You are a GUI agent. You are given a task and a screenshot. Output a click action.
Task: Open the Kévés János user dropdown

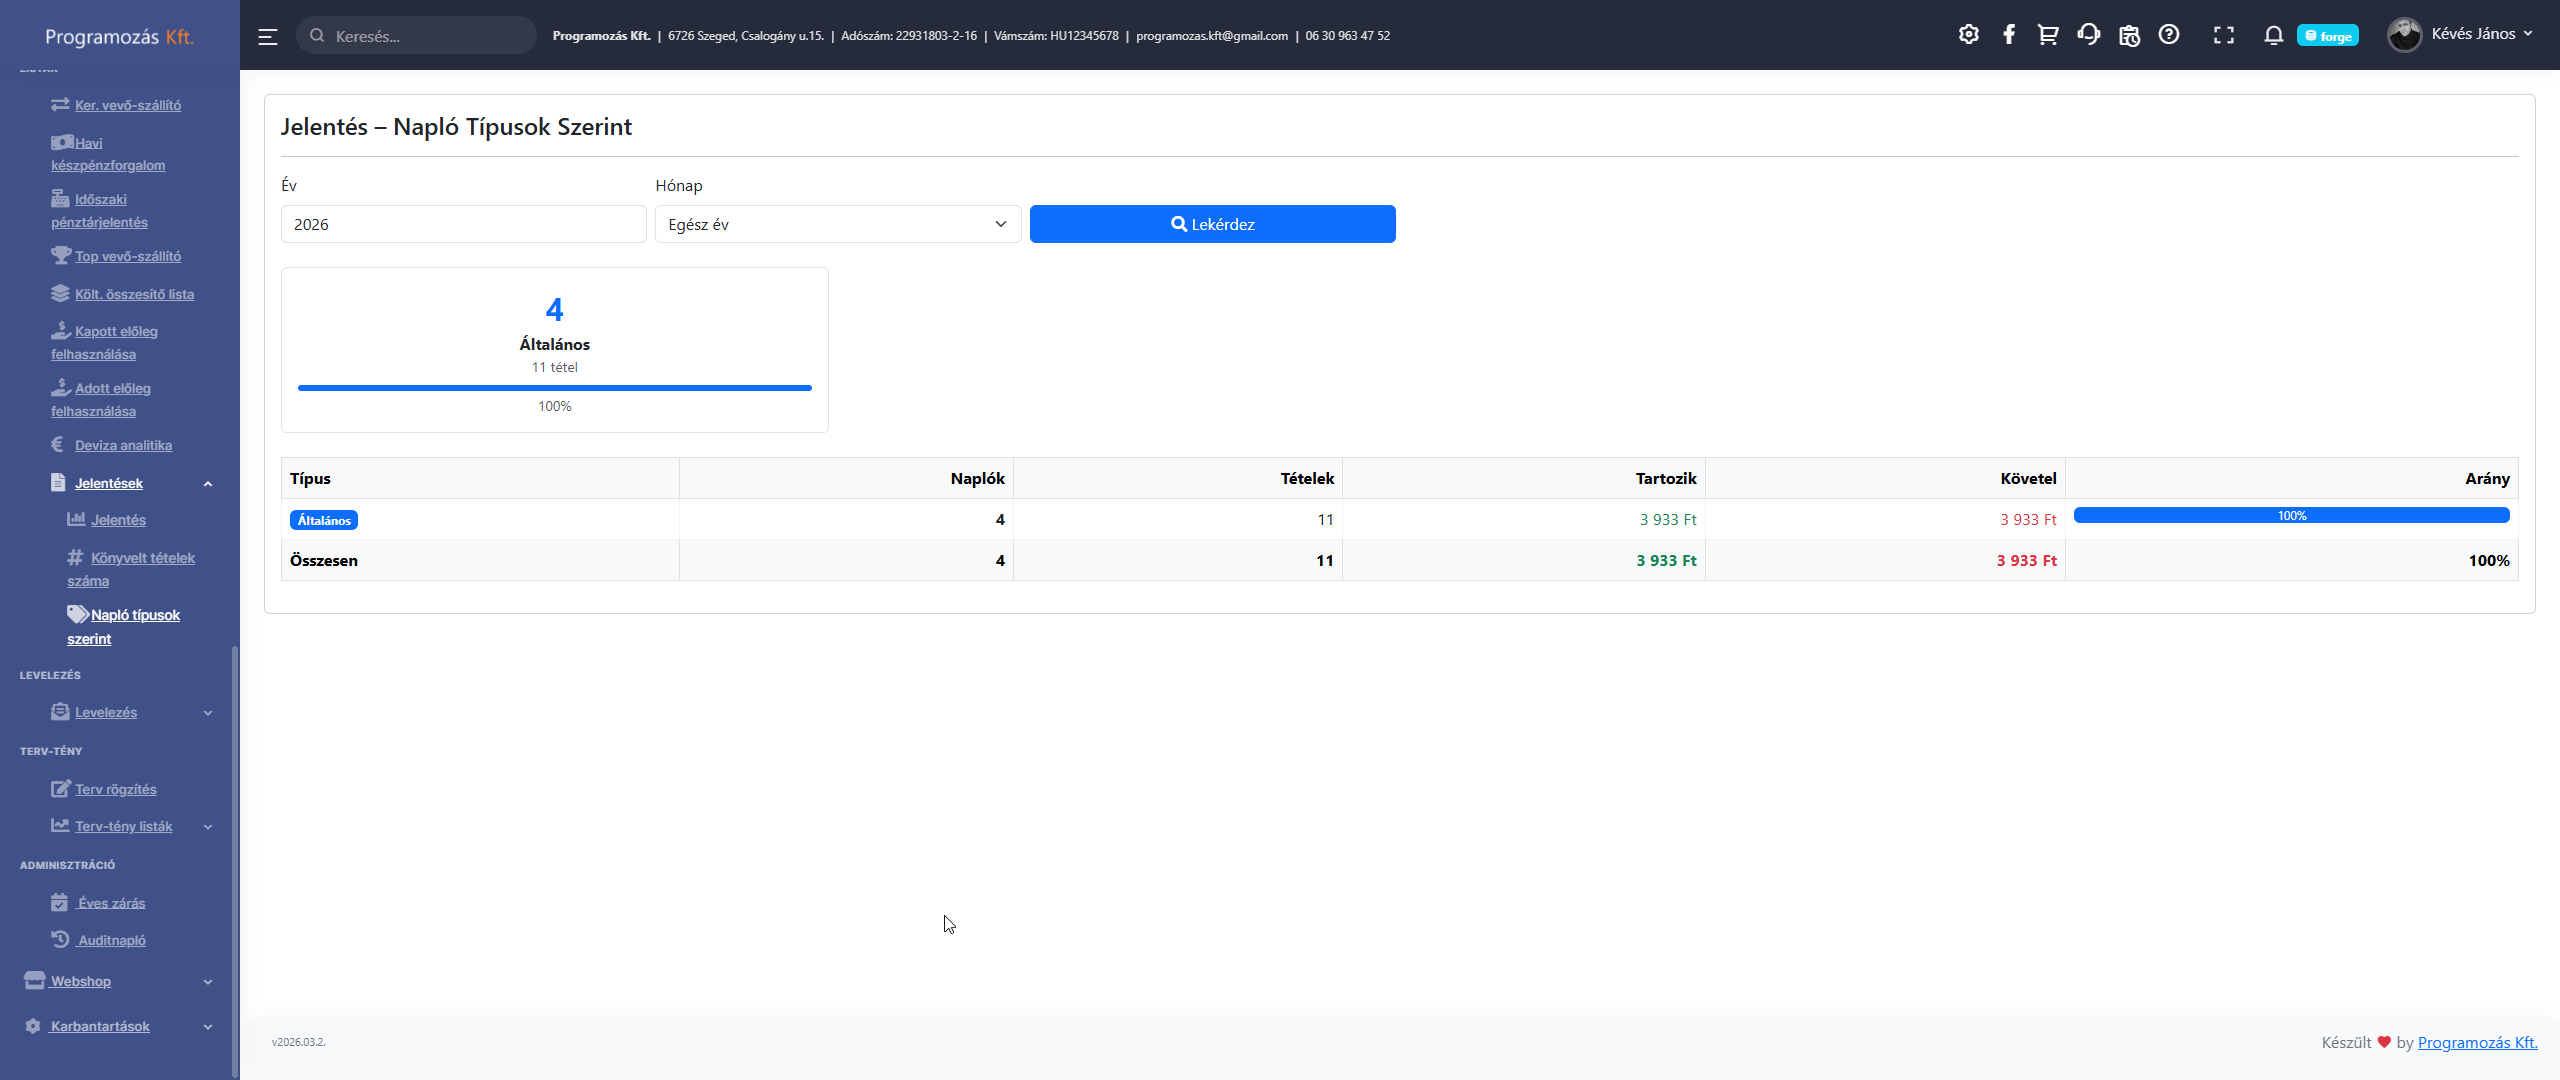2482,34
